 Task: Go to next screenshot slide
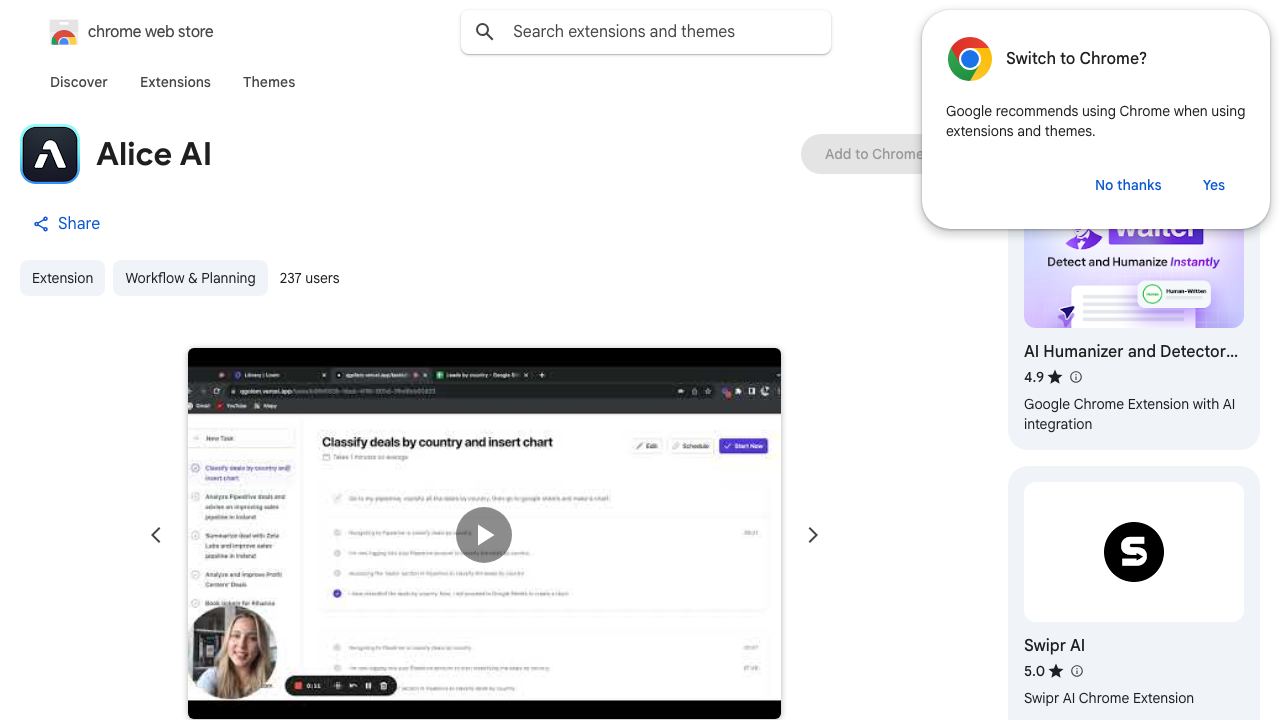812,535
